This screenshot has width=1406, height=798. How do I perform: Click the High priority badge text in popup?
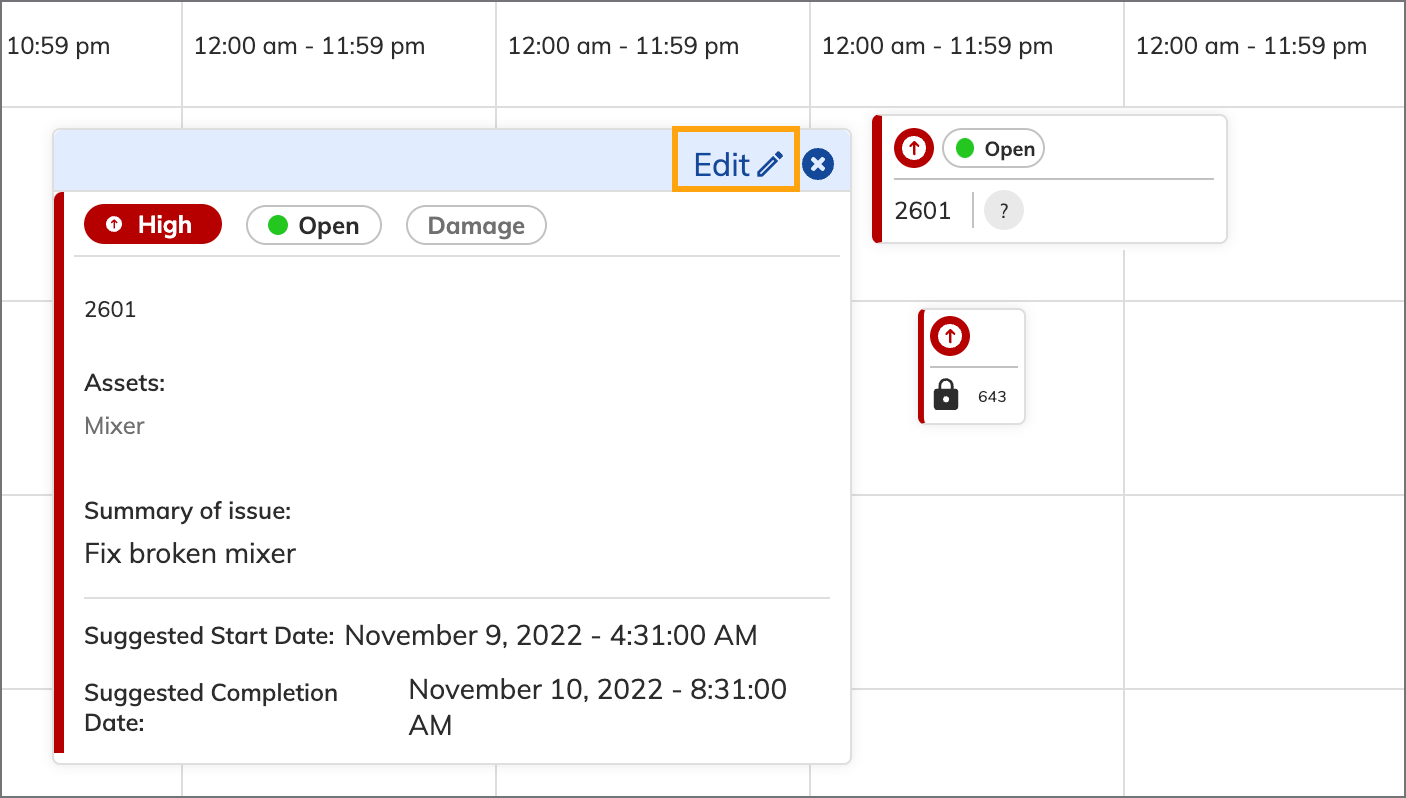point(165,225)
